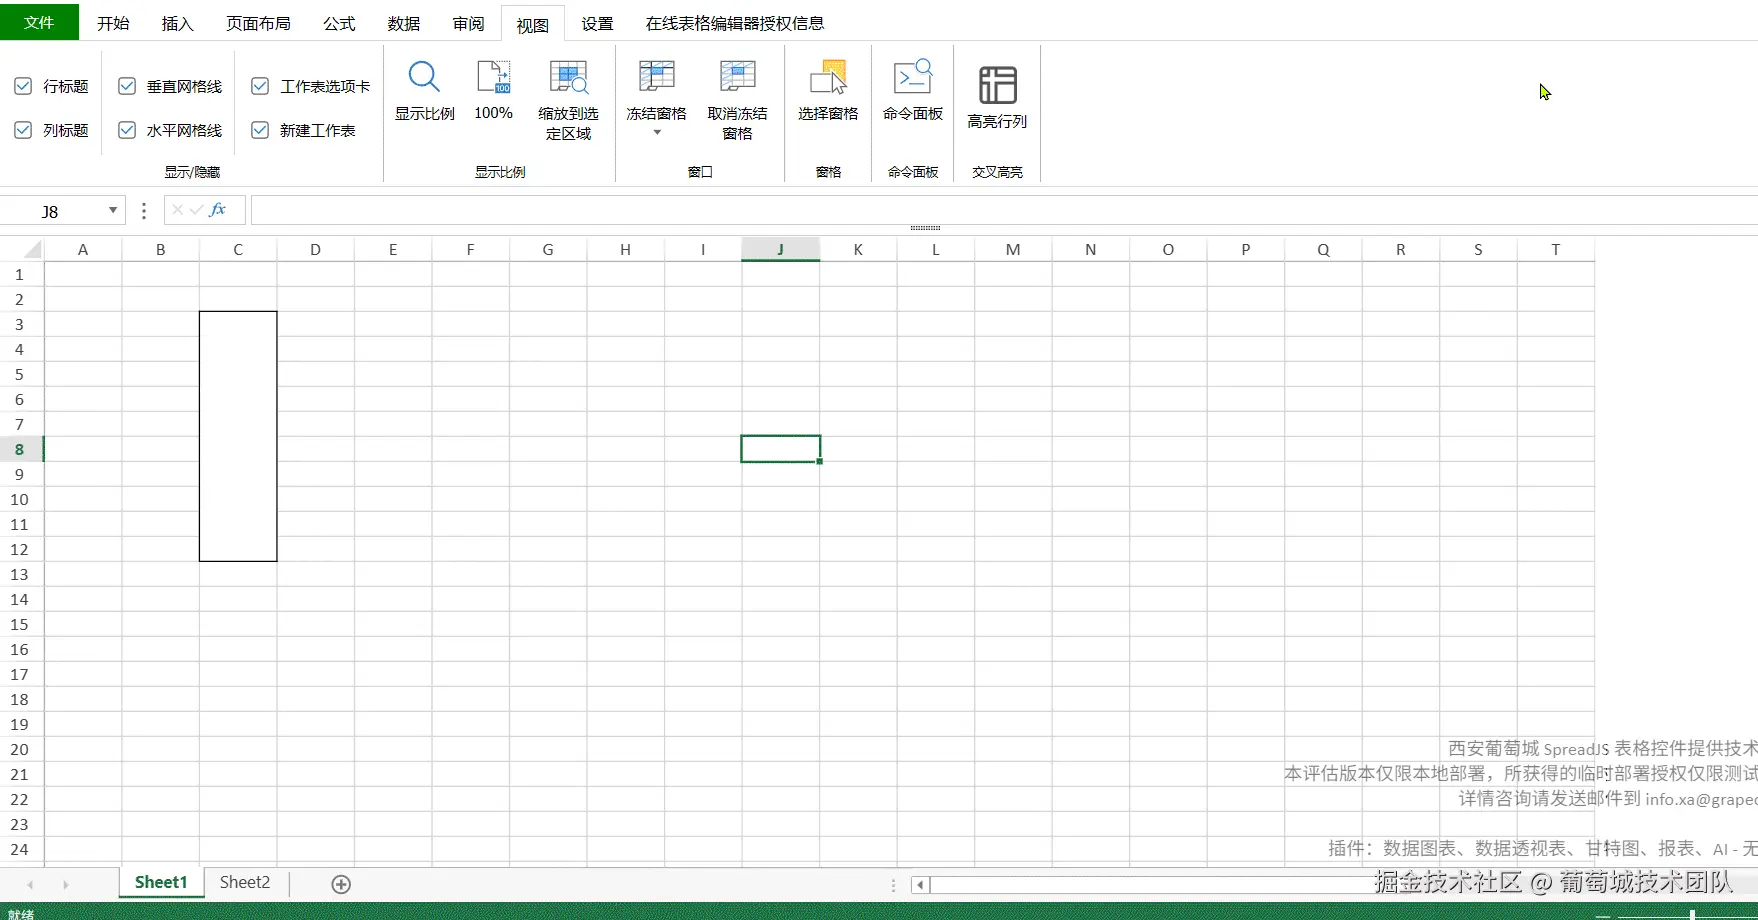
Task: Click the formula bar three-dot handle
Action: 144,211
